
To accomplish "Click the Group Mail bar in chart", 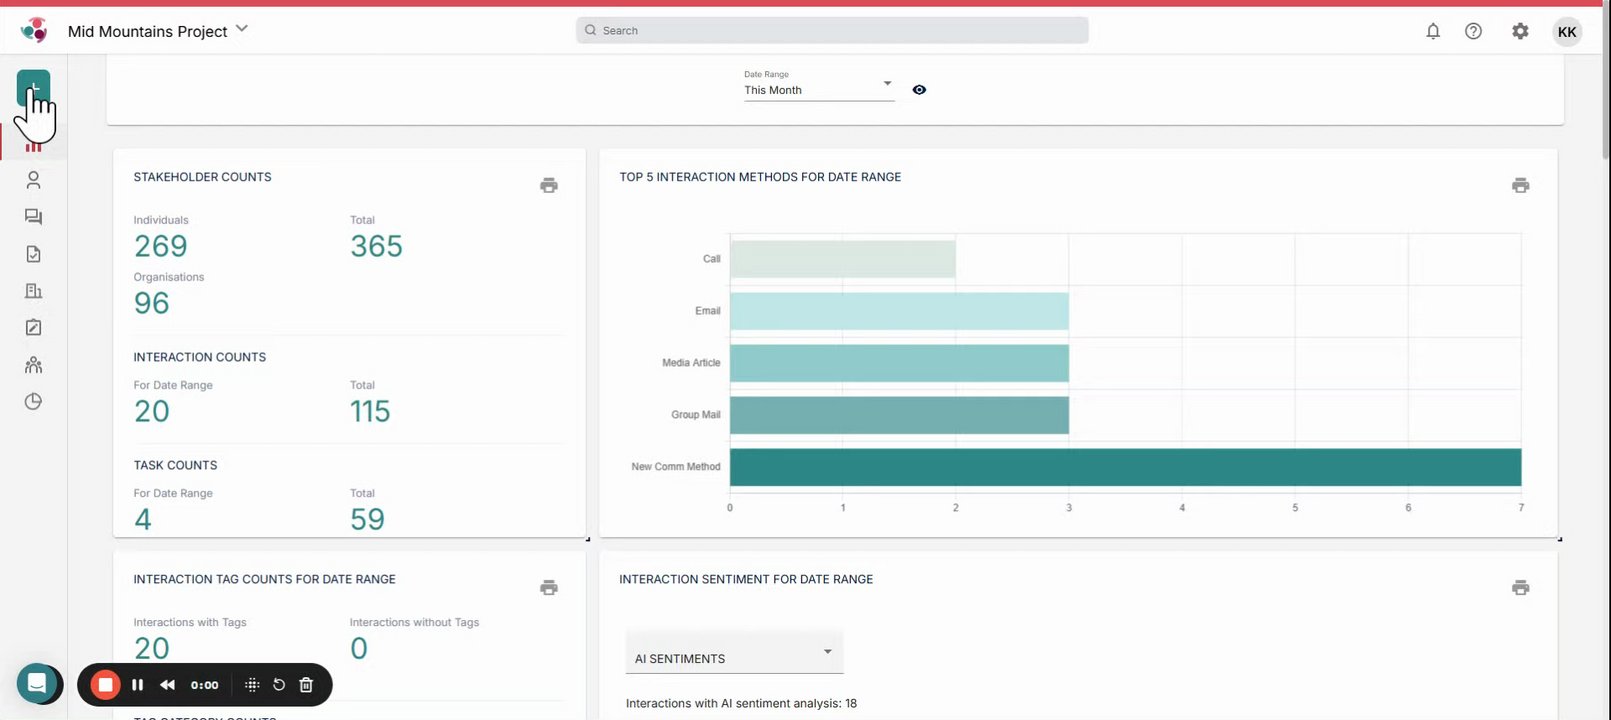I will 899,415.
